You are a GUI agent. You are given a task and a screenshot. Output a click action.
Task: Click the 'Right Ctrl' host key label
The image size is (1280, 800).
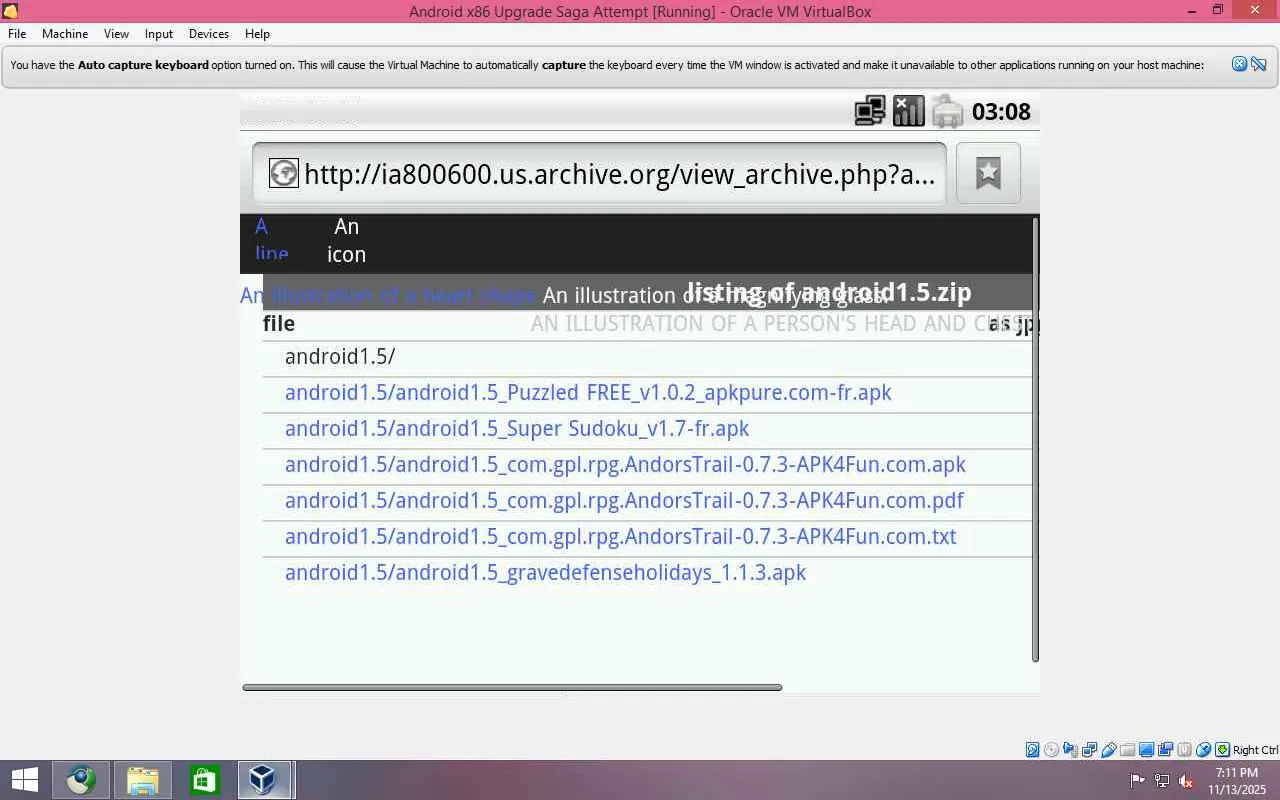coord(1255,750)
